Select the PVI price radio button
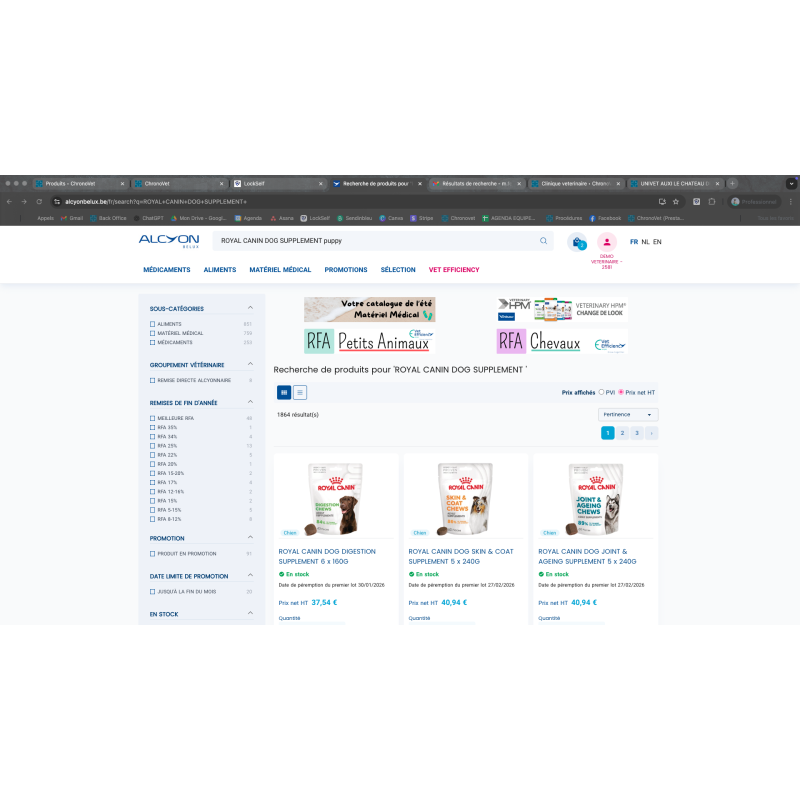 pyautogui.click(x=601, y=392)
